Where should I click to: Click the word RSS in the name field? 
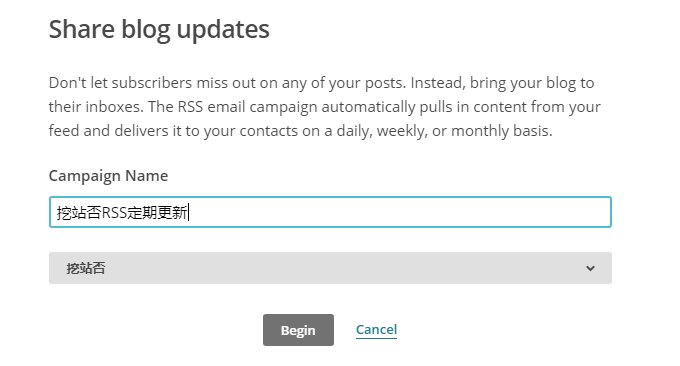click(114, 212)
